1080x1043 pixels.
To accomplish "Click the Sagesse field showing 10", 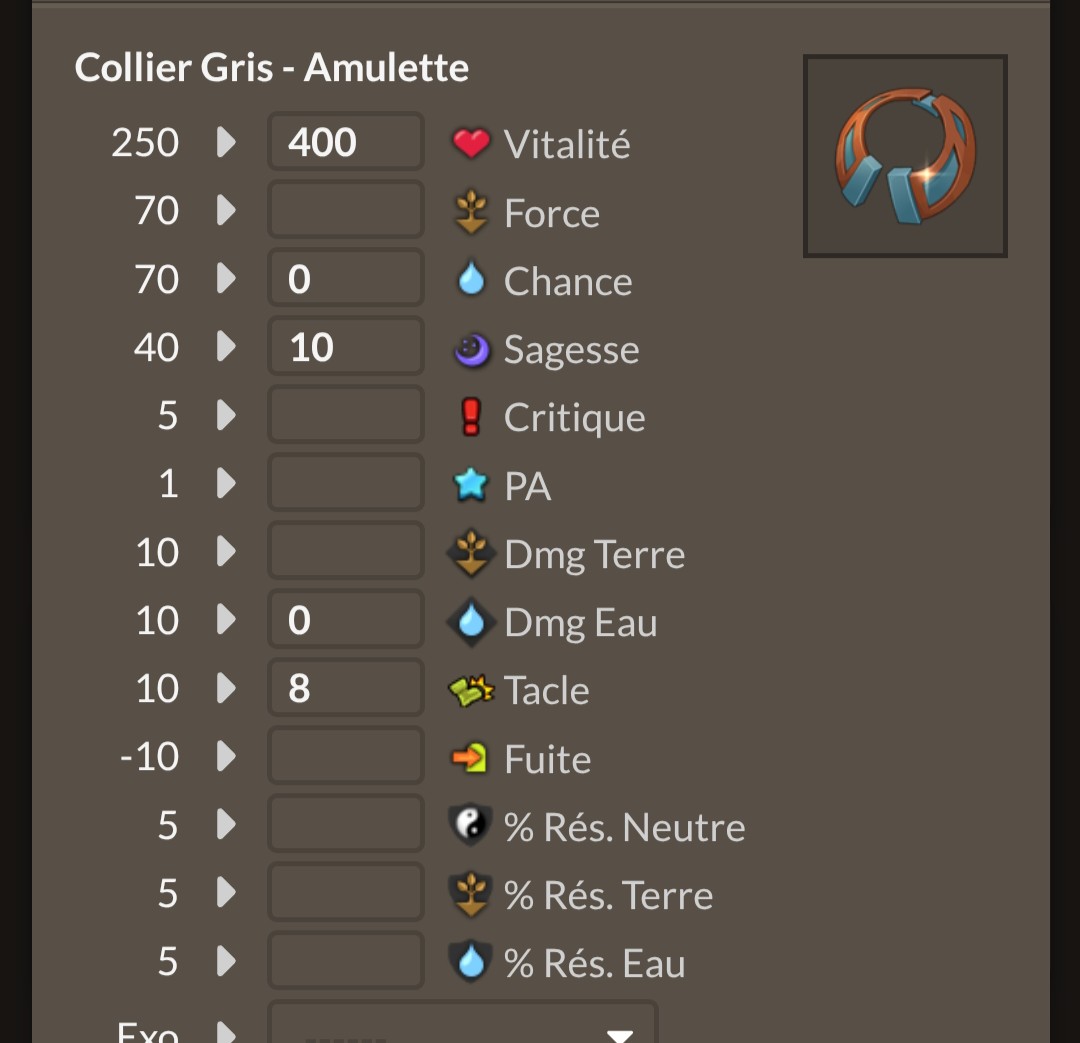I will (346, 346).
